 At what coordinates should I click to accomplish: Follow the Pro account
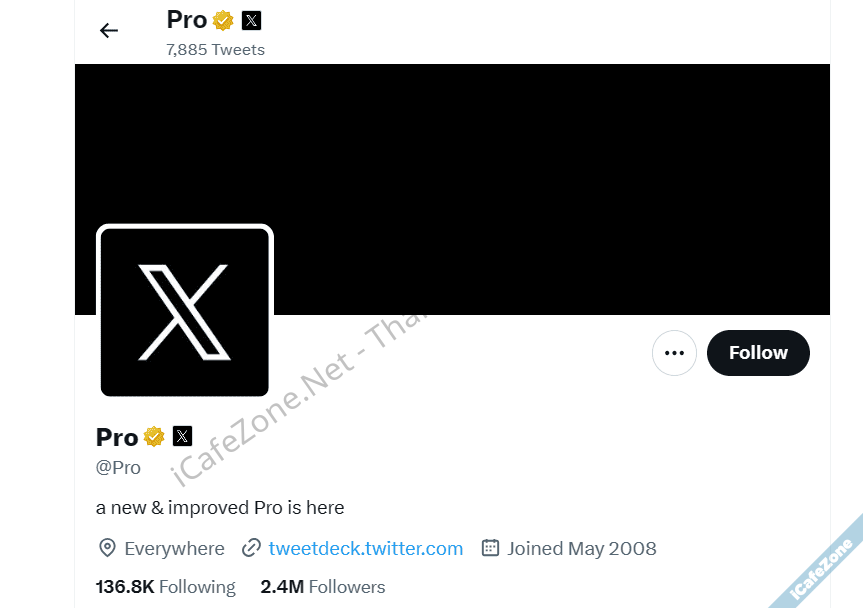point(758,353)
